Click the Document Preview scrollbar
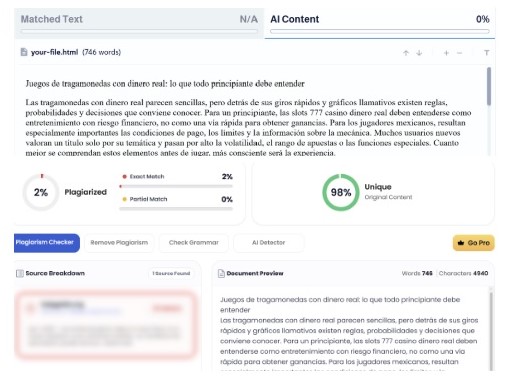 tap(490, 330)
